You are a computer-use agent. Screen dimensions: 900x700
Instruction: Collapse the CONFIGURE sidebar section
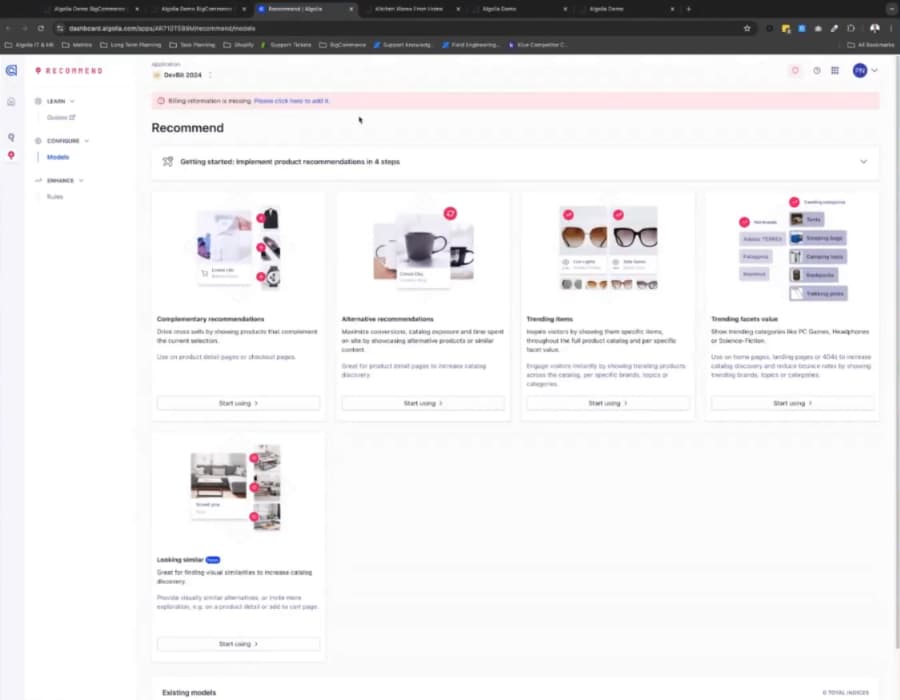coord(62,141)
